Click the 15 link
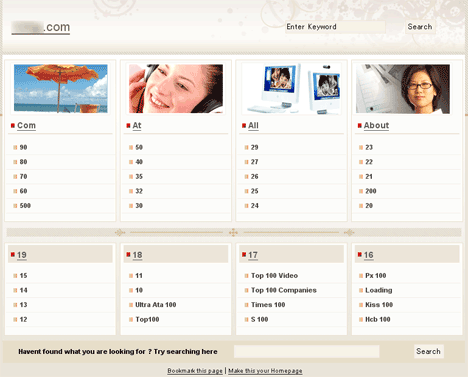Screen dimensions: 468x377 click(23, 276)
